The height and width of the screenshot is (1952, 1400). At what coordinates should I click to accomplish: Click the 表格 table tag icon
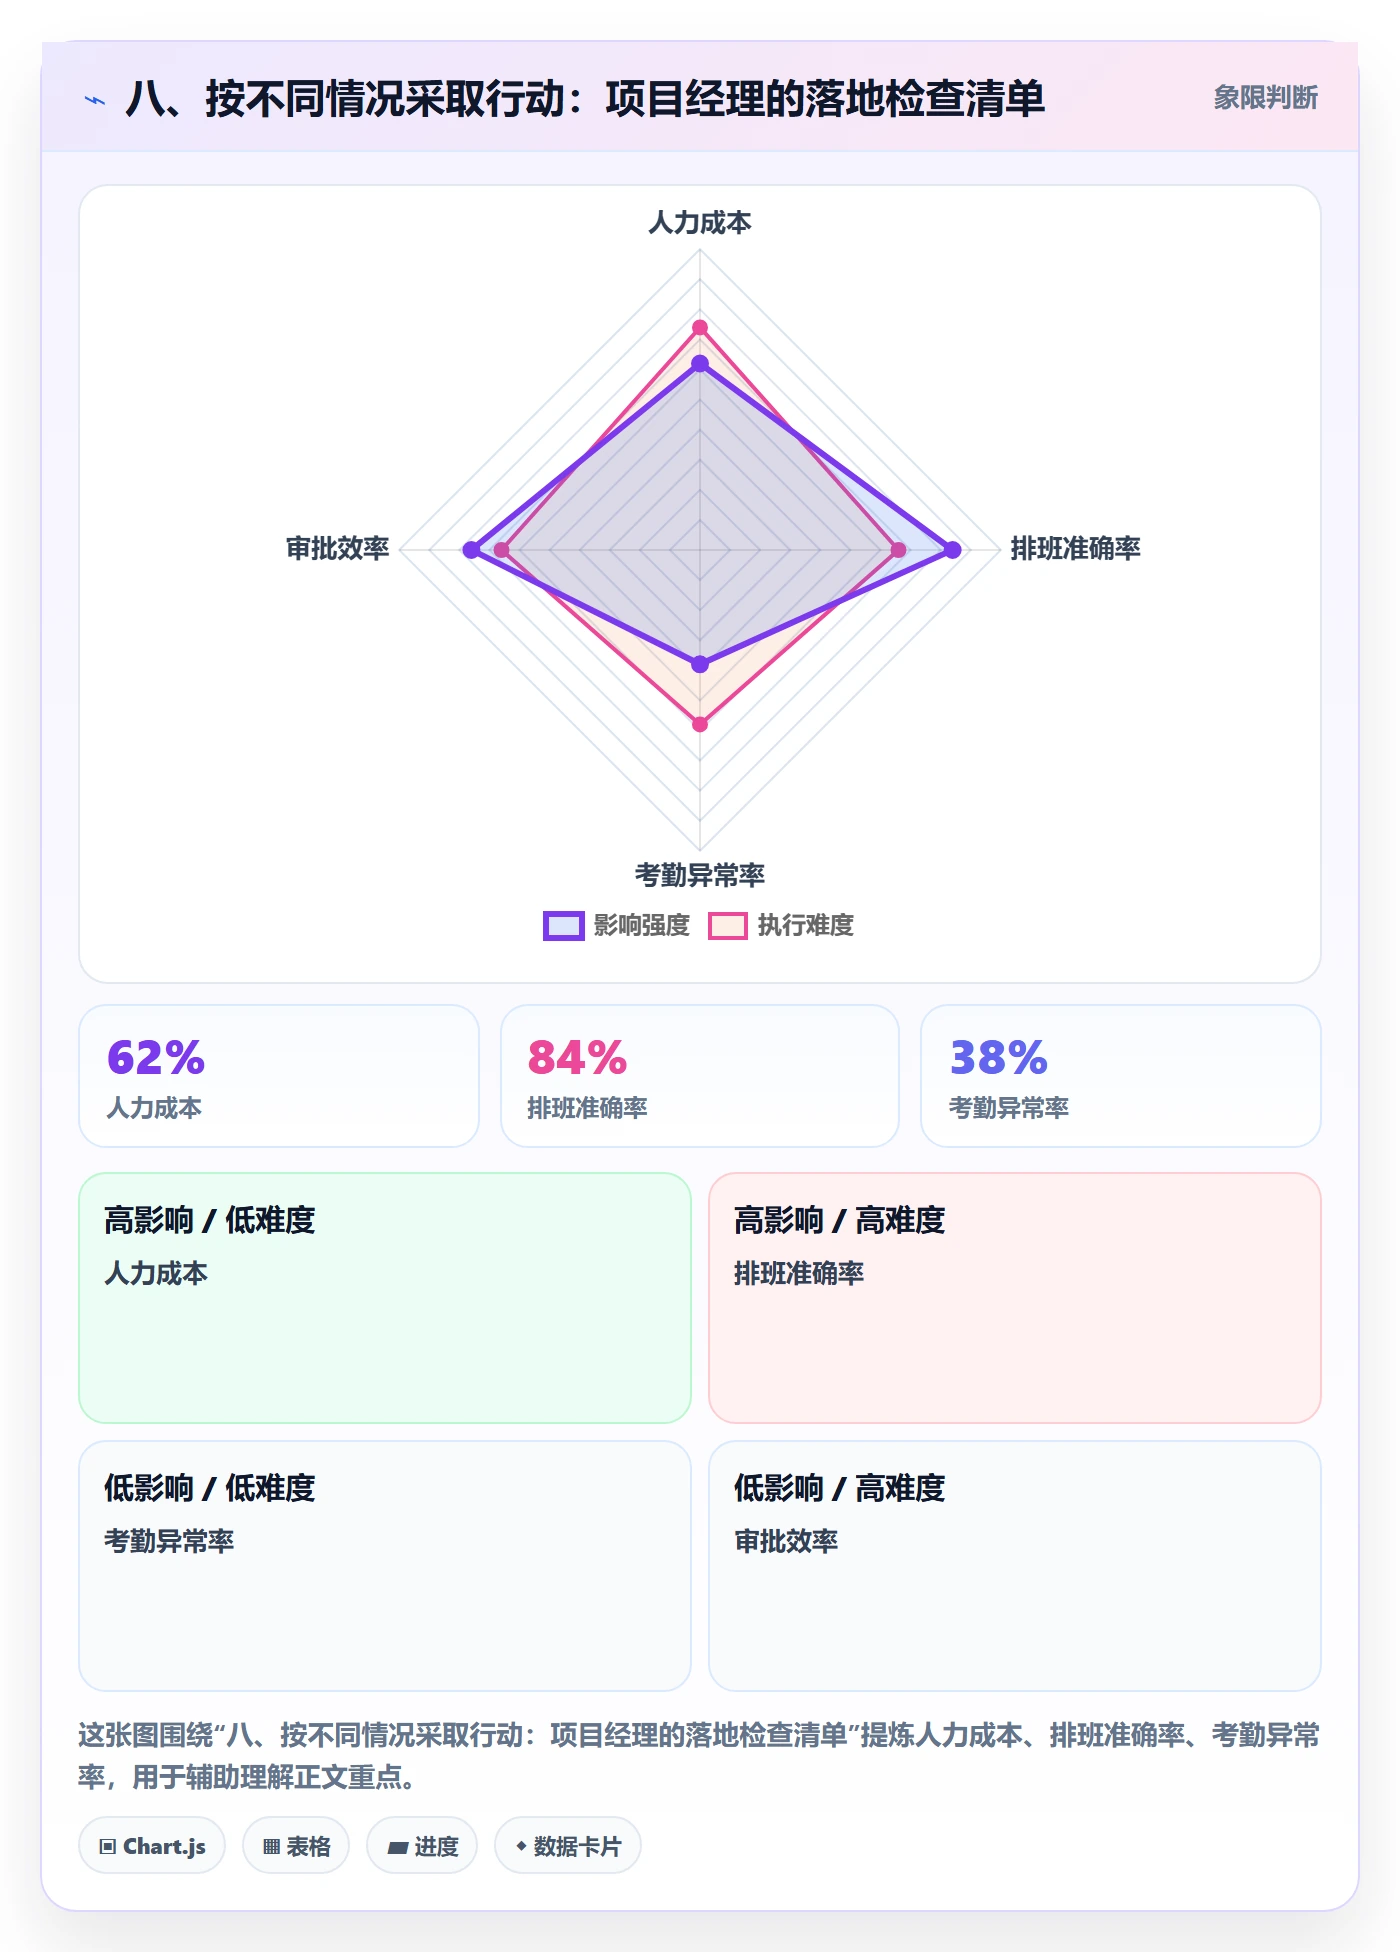pyautogui.click(x=271, y=1846)
